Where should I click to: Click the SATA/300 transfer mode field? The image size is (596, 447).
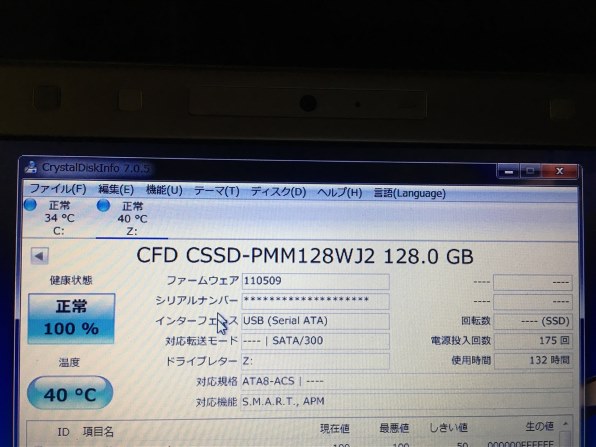(x=315, y=341)
